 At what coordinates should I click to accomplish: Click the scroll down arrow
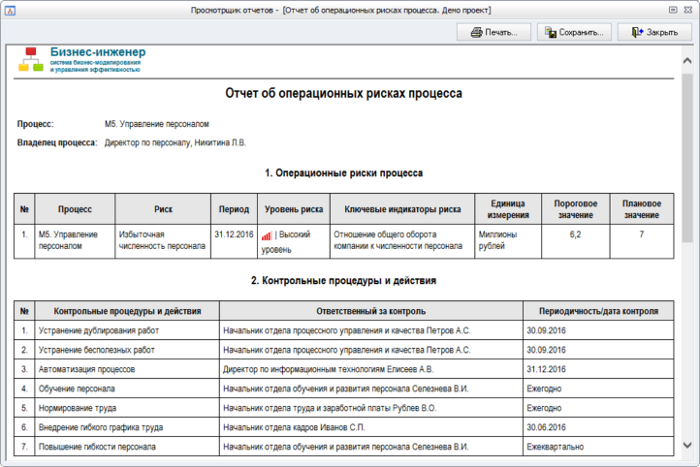(687, 445)
